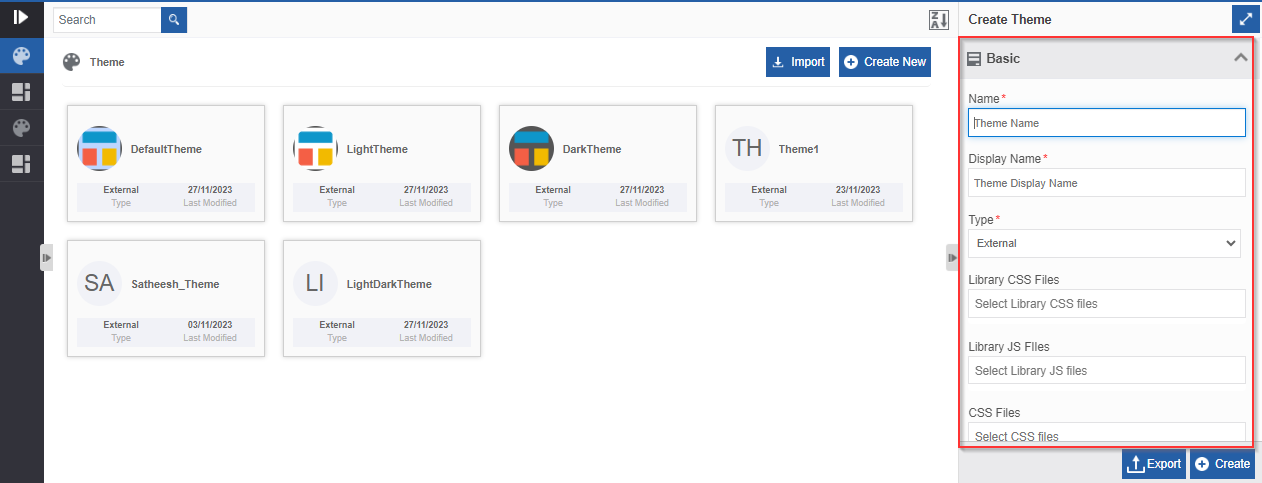Select the Theme1 card title

799,149
